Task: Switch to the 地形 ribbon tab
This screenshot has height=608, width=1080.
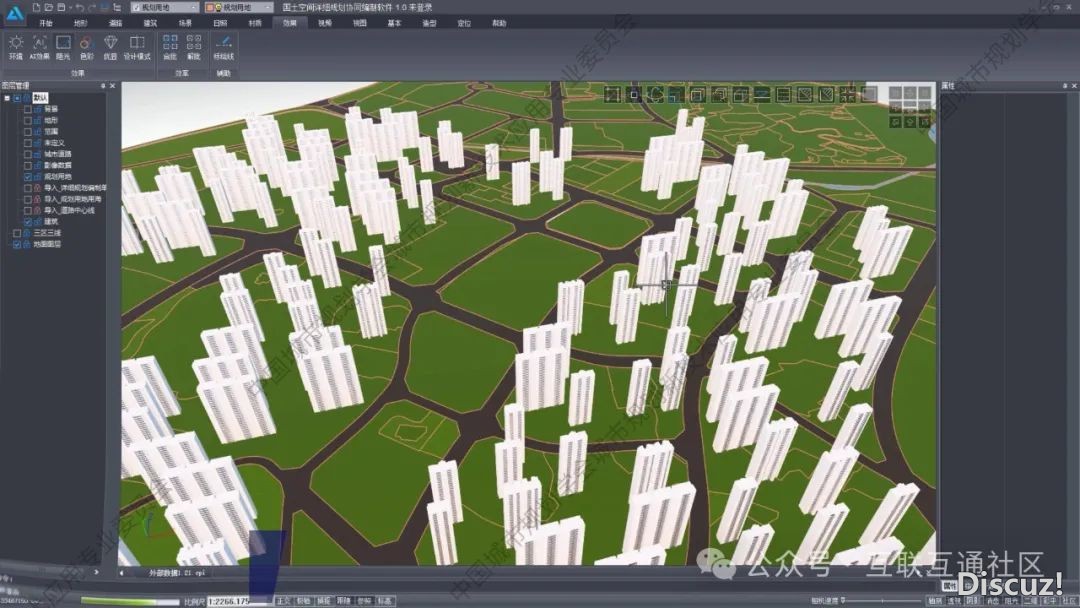Action: [81, 23]
